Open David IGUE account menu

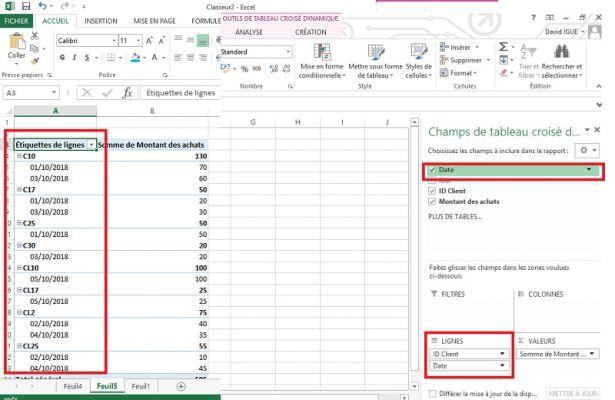click(564, 32)
